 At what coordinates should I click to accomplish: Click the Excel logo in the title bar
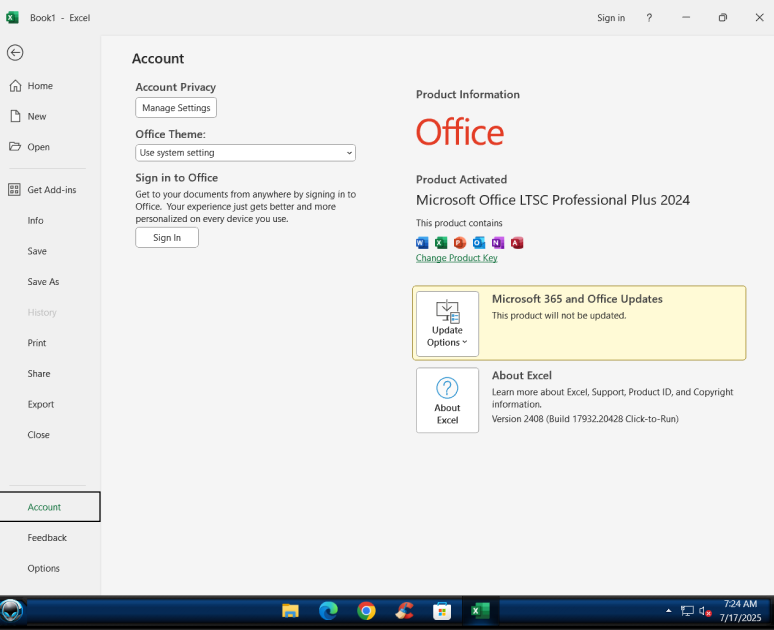12,18
